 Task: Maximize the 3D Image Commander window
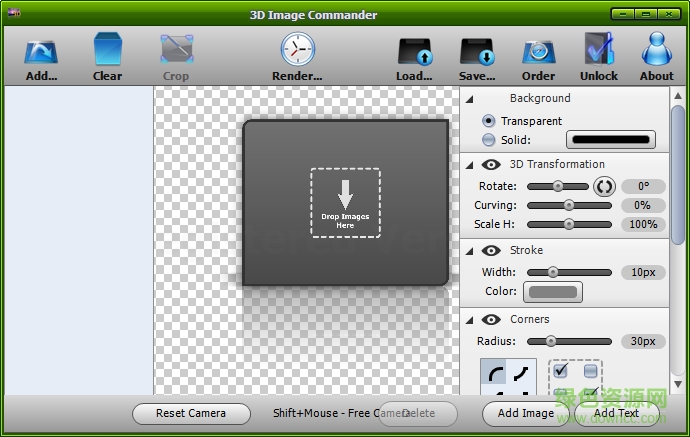click(646, 14)
